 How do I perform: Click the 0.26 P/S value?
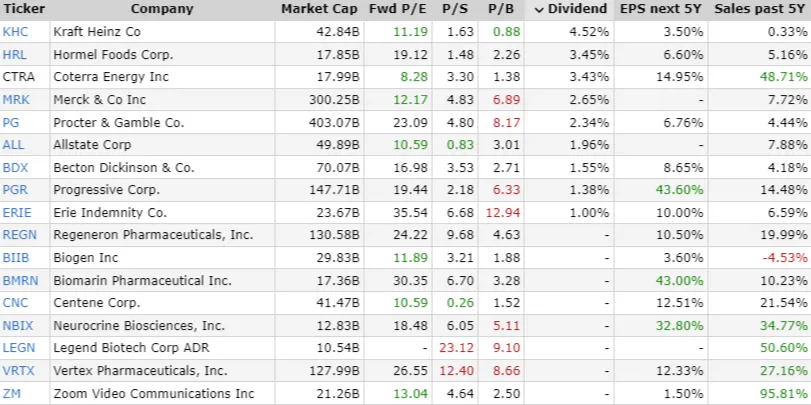[x=460, y=303]
